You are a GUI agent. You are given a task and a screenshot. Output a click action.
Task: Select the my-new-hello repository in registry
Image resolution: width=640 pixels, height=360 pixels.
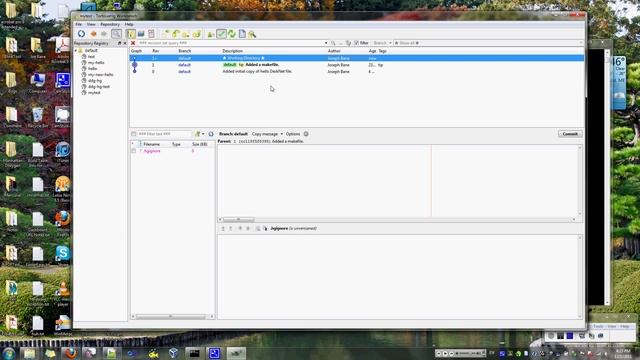coord(101,75)
